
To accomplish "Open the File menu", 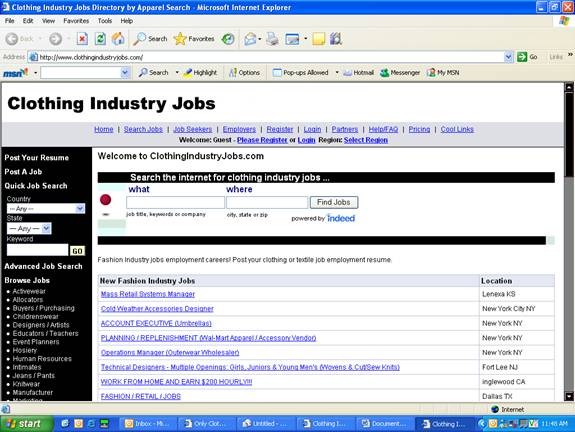I will (x=10, y=21).
